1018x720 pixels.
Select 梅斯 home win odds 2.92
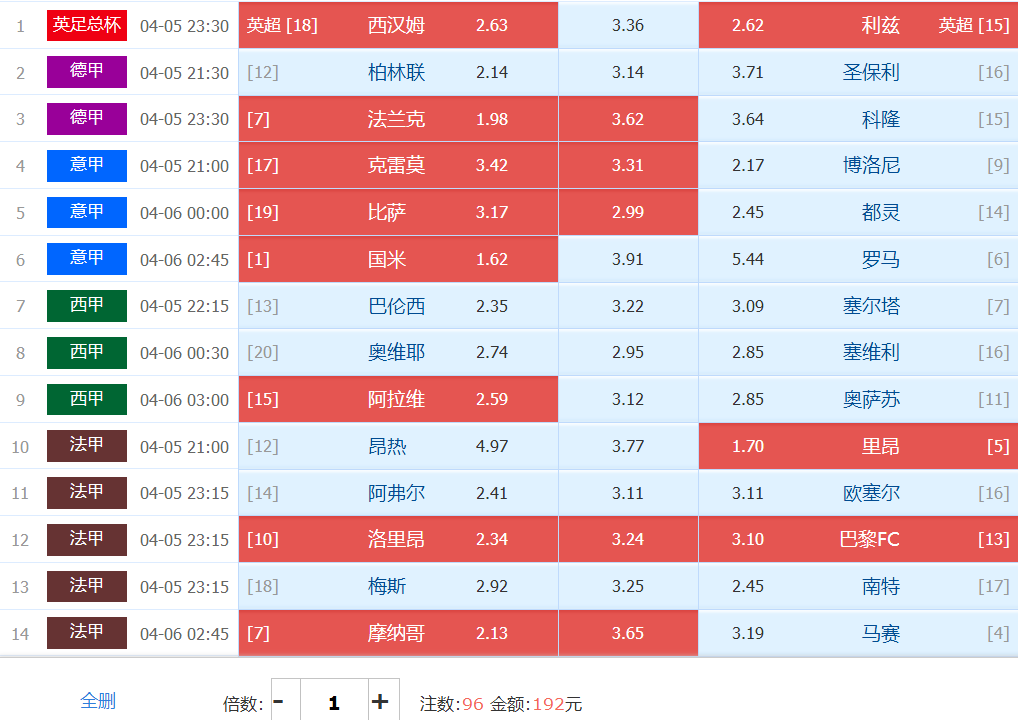(x=492, y=586)
